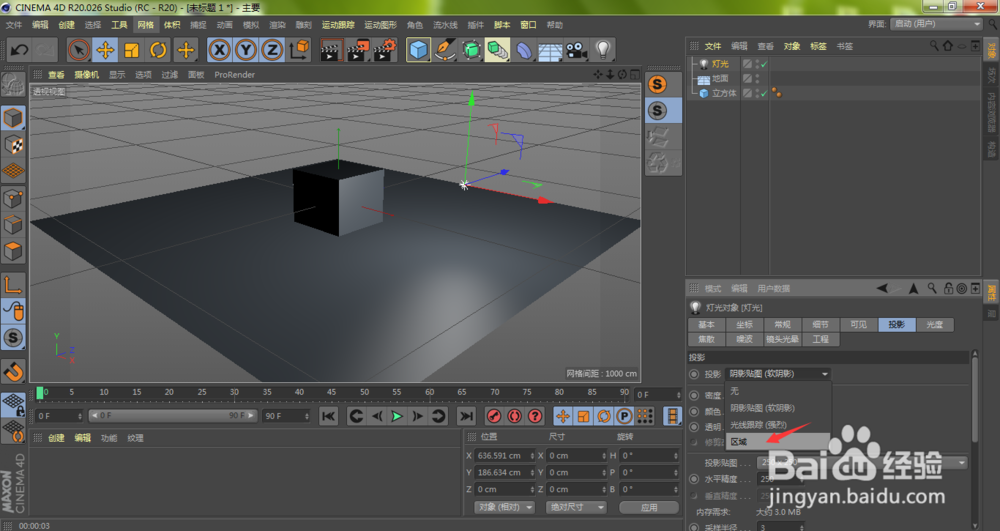Switch to Texture mode in left palette
This screenshot has width=1000, height=531.
click(x=13, y=145)
